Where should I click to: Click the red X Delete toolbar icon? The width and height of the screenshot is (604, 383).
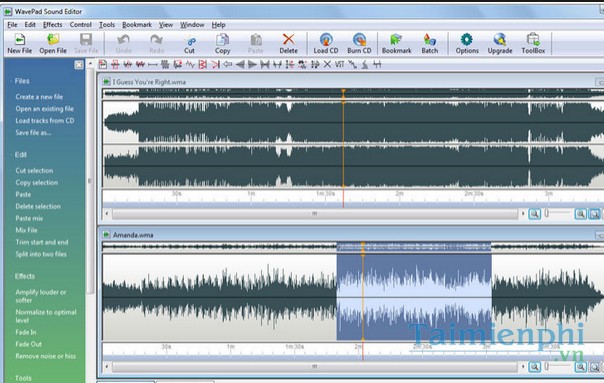pos(288,43)
